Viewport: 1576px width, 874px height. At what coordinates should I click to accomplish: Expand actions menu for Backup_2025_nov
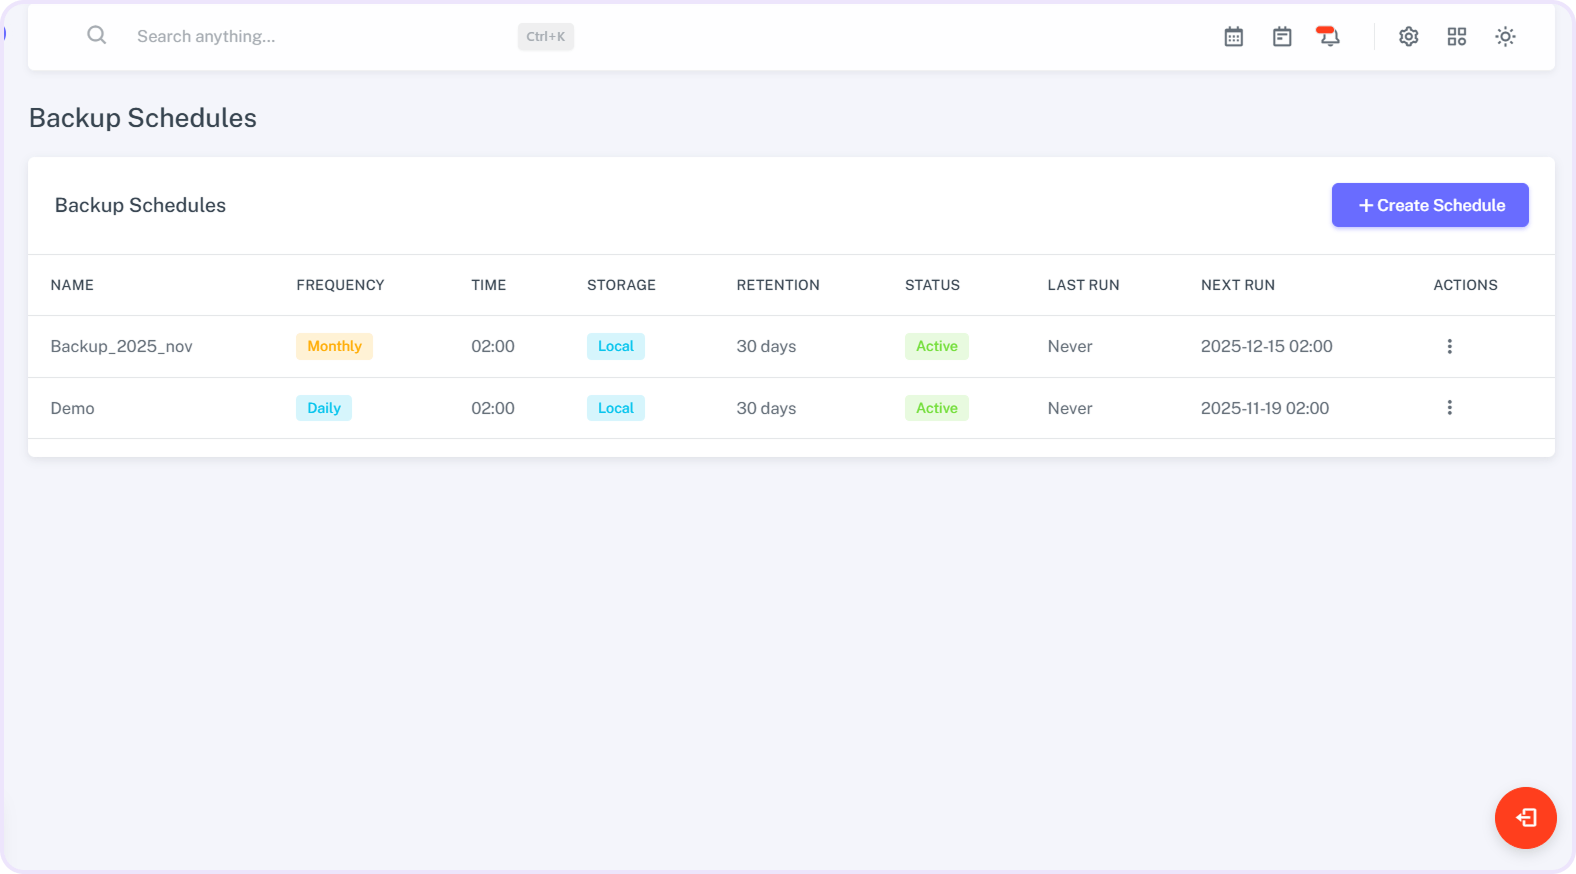click(1449, 346)
